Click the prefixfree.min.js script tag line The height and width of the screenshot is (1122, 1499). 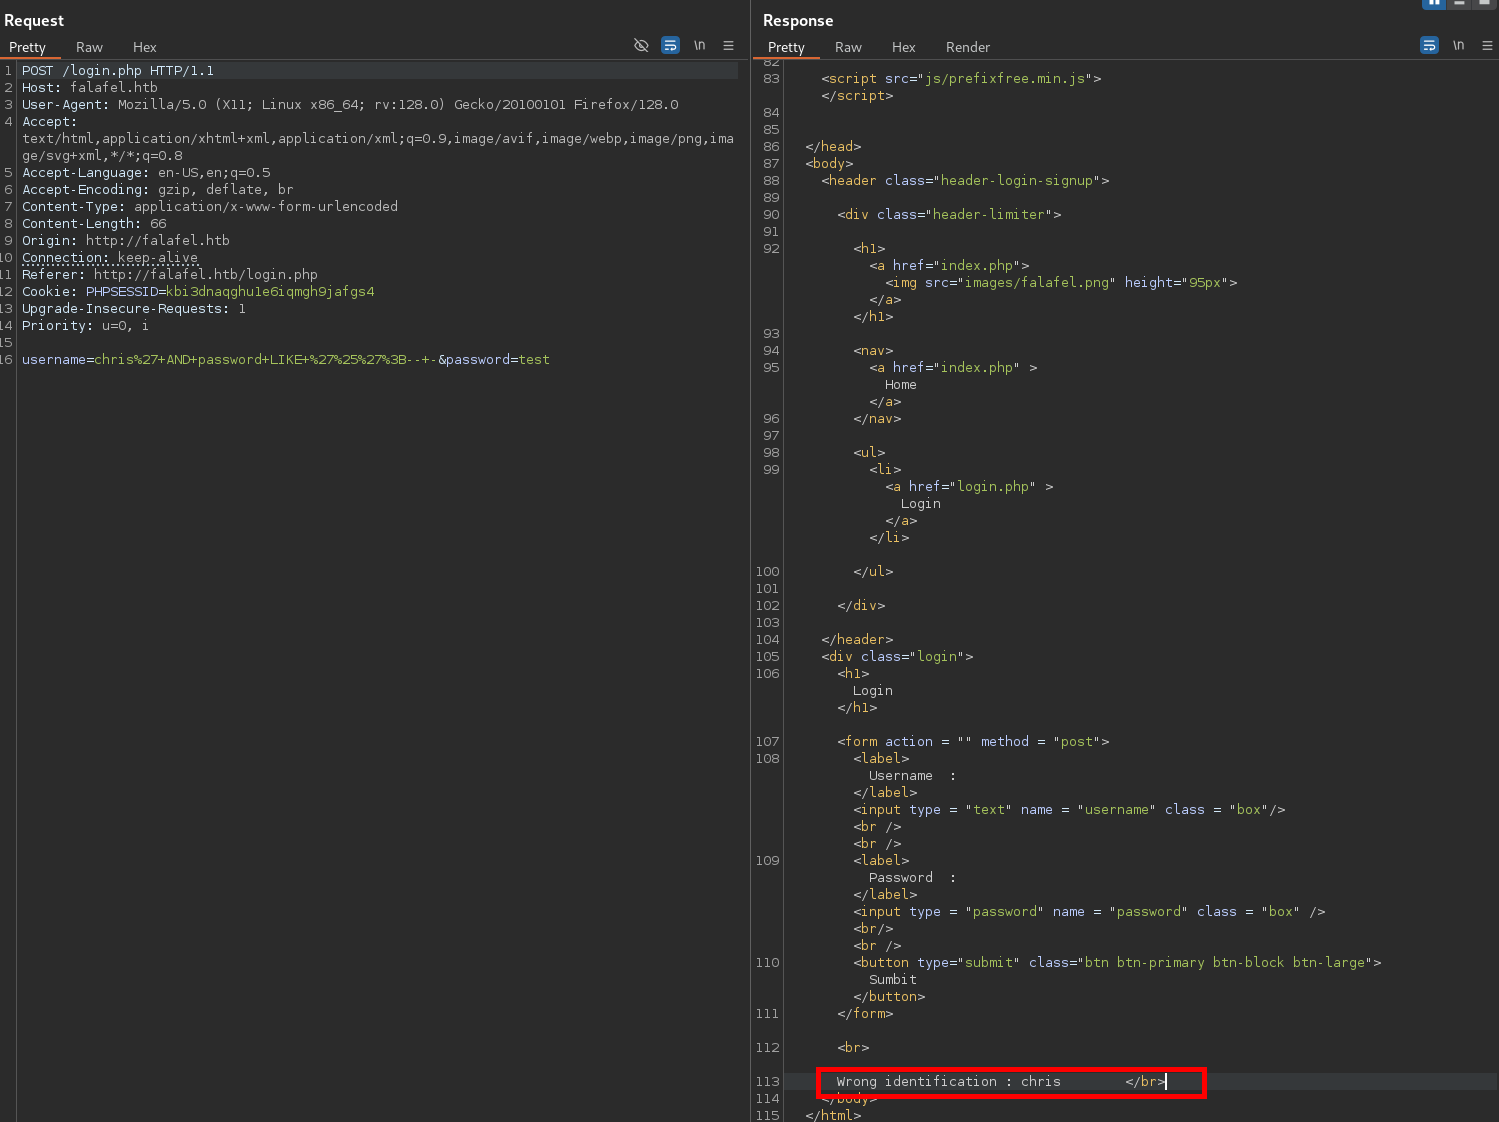pyautogui.click(x=961, y=79)
